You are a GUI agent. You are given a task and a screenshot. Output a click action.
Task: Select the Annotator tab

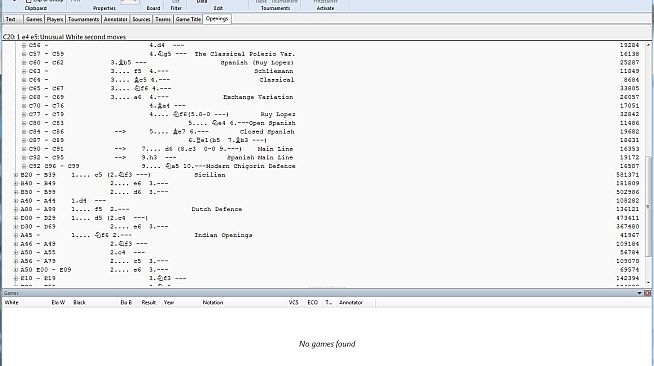coord(116,19)
